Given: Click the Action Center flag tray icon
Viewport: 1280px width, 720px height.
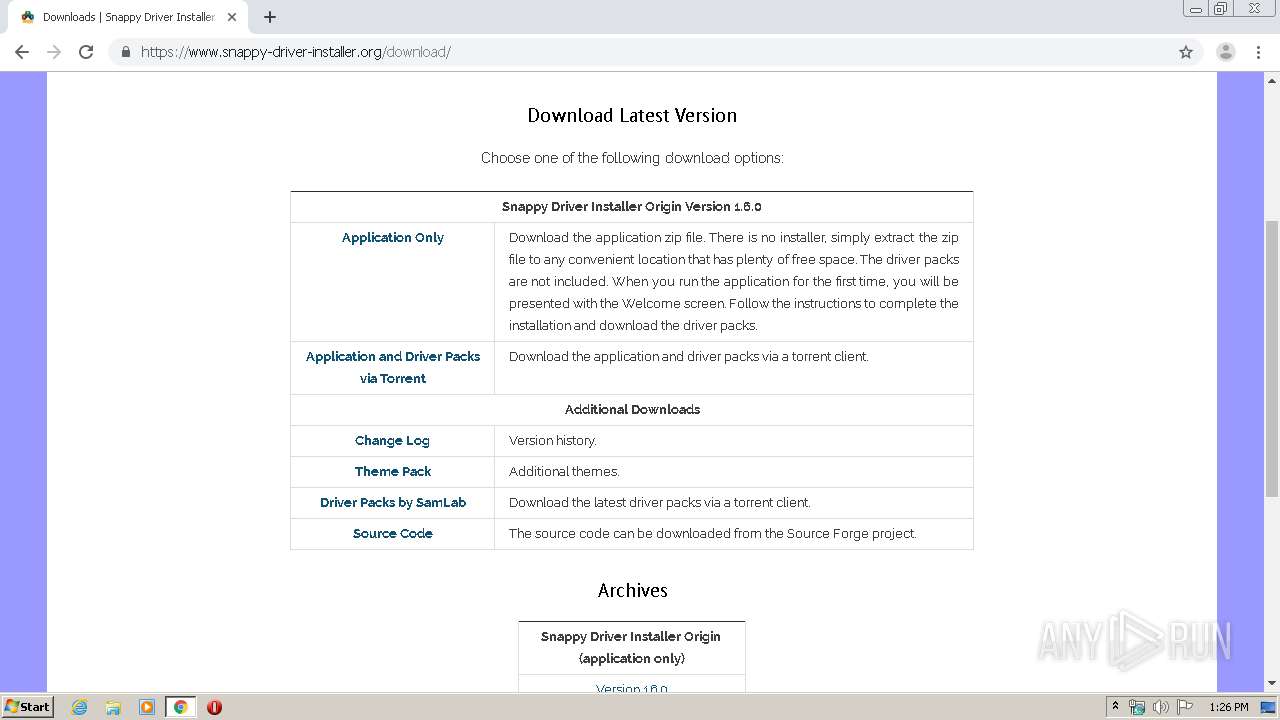Looking at the screenshot, I should pos(1185,707).
